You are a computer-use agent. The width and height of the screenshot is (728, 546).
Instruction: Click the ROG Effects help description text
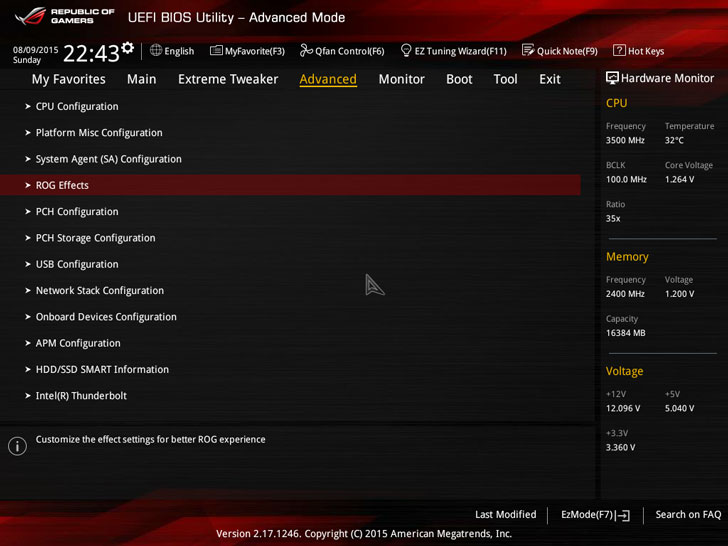pos(150,440)
